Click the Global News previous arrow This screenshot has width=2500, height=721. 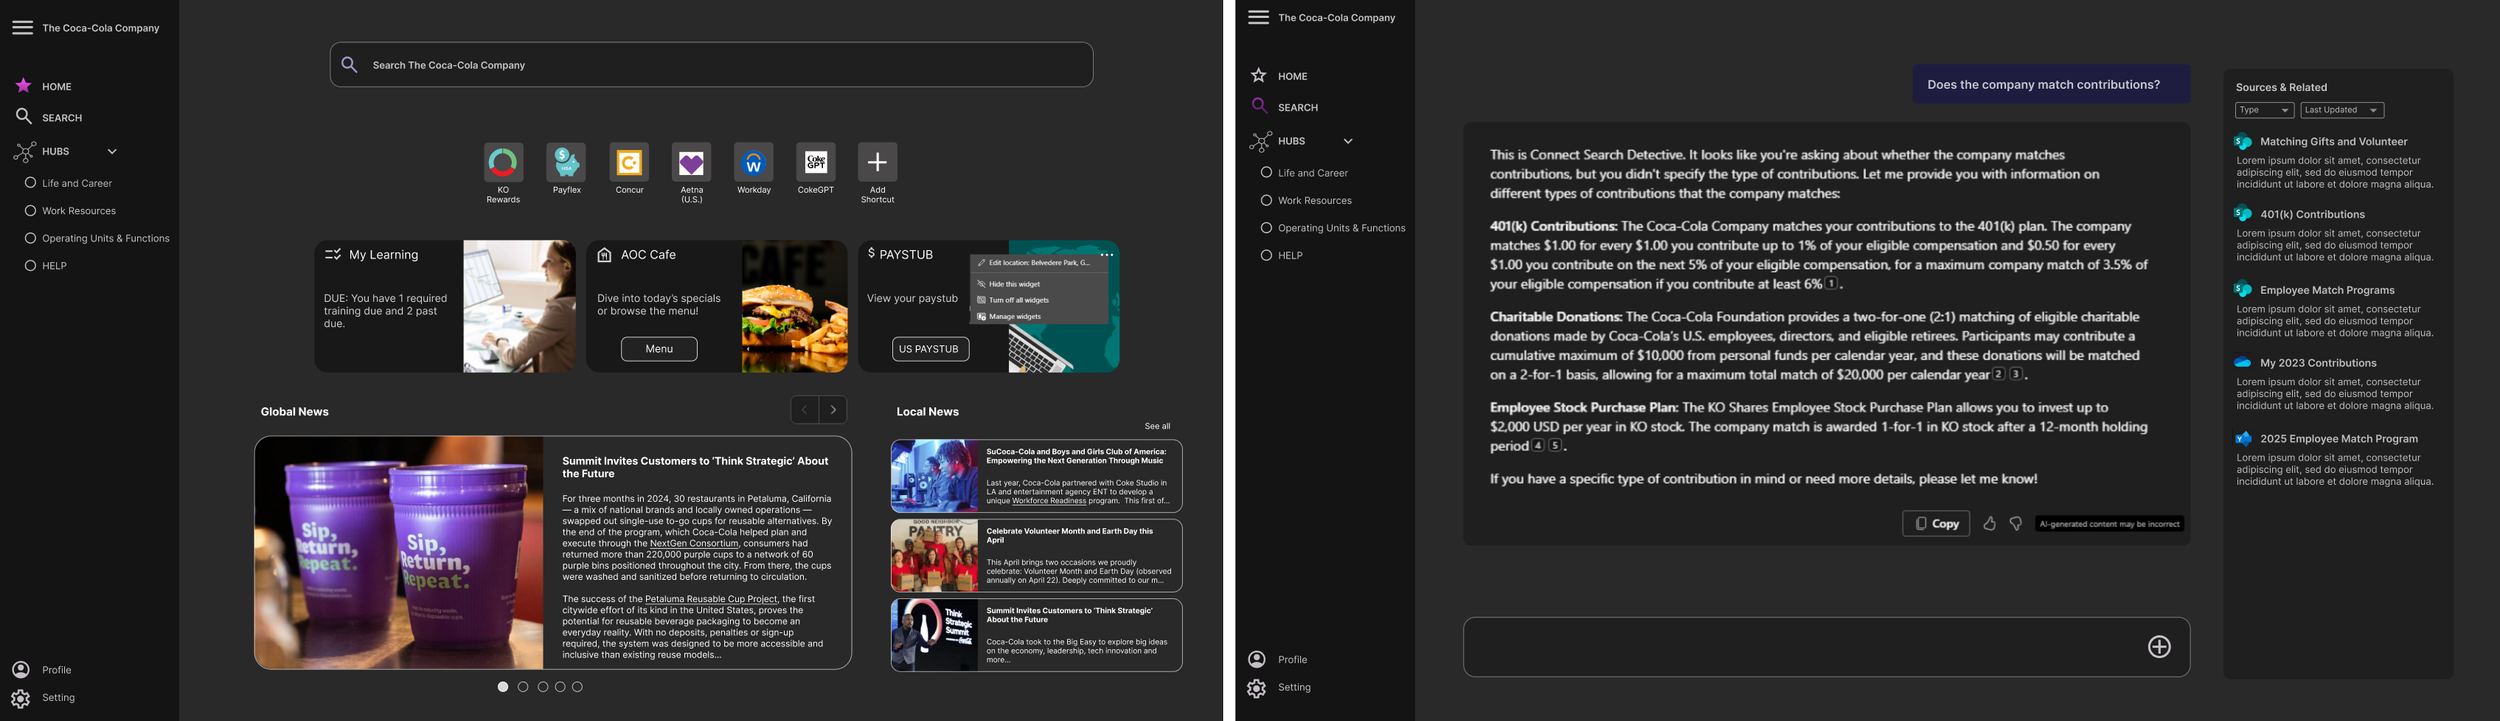click(804, 409)
